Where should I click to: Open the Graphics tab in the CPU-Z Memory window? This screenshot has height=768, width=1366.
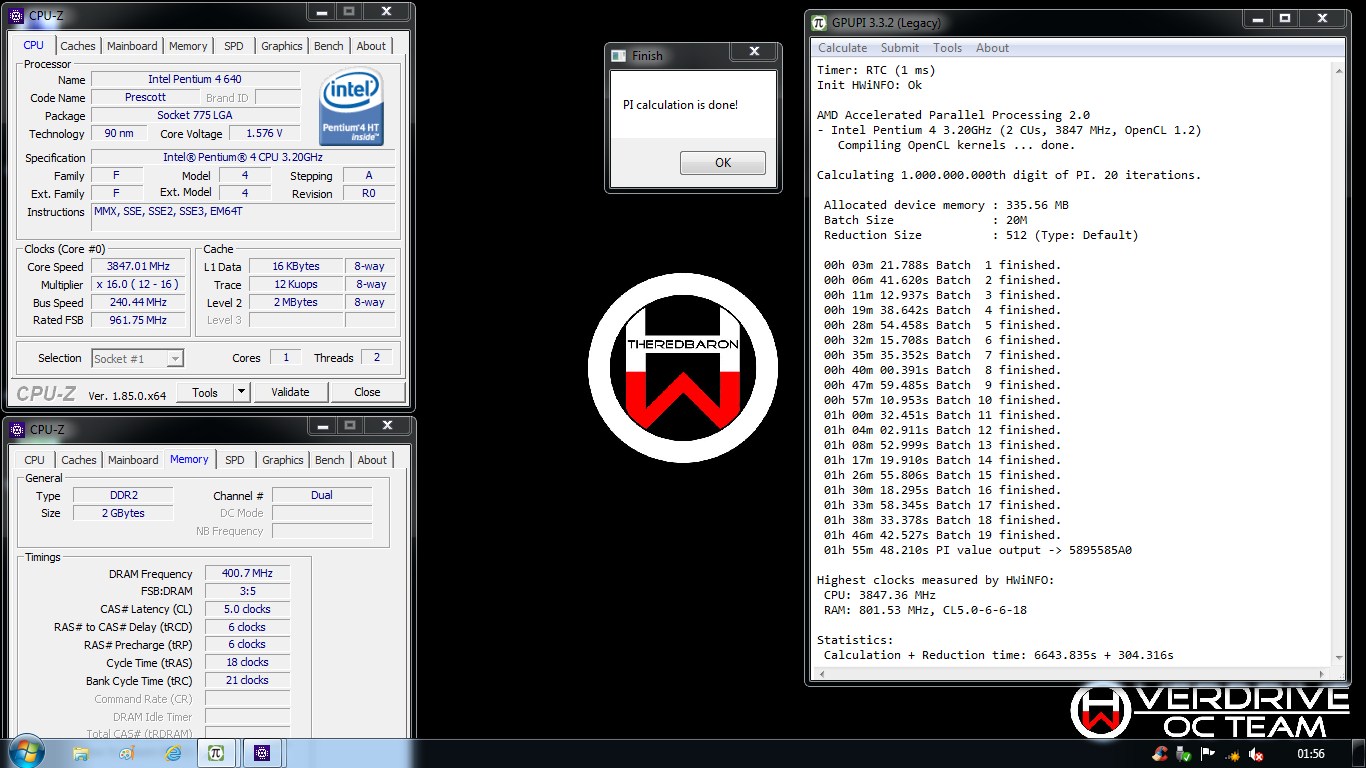click(x=283, y=460)
